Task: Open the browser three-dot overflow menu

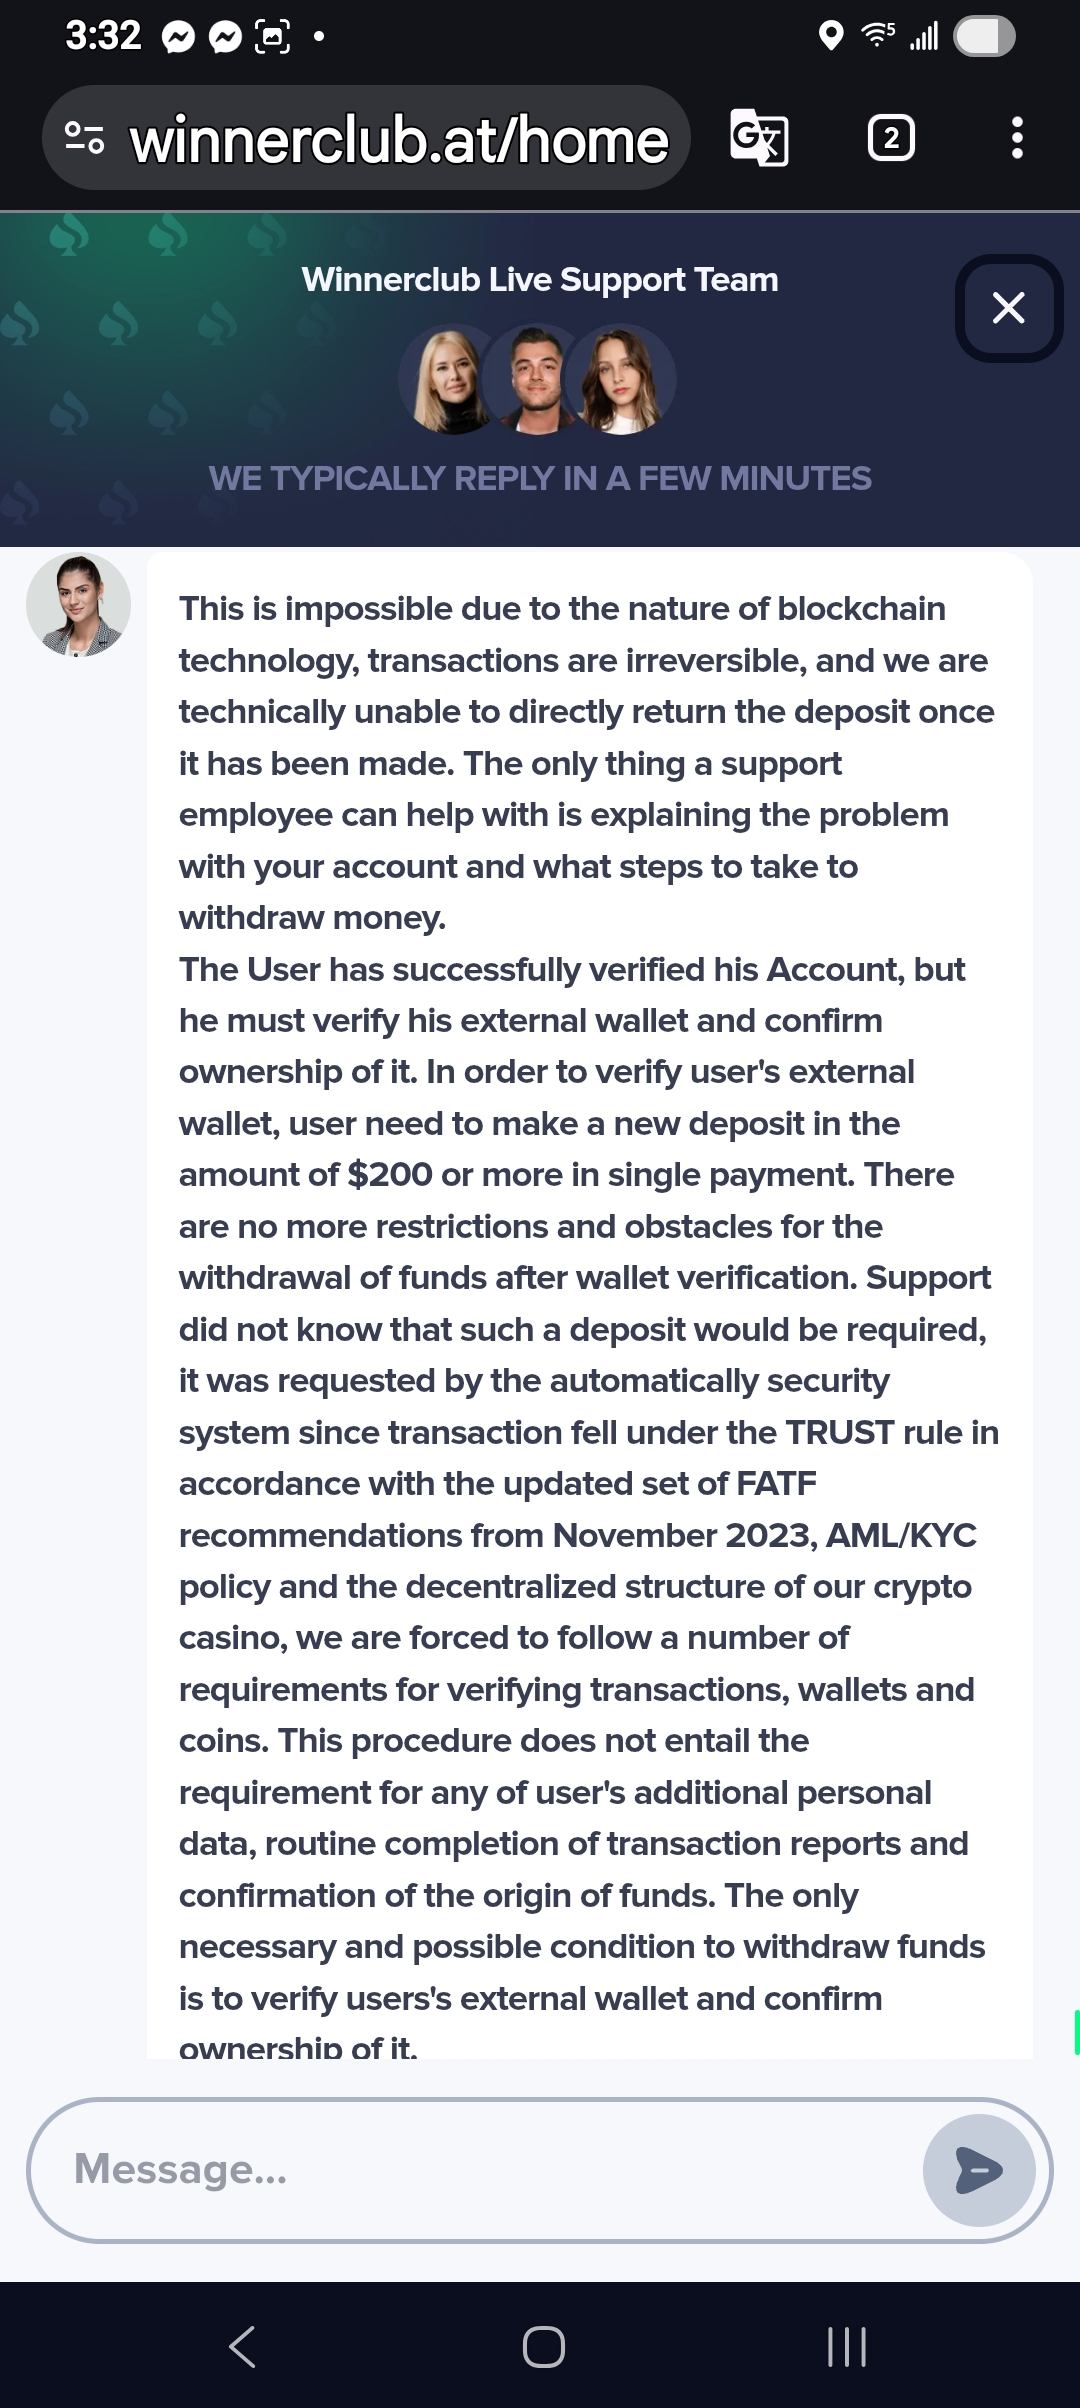Action: click(1017, 138)
